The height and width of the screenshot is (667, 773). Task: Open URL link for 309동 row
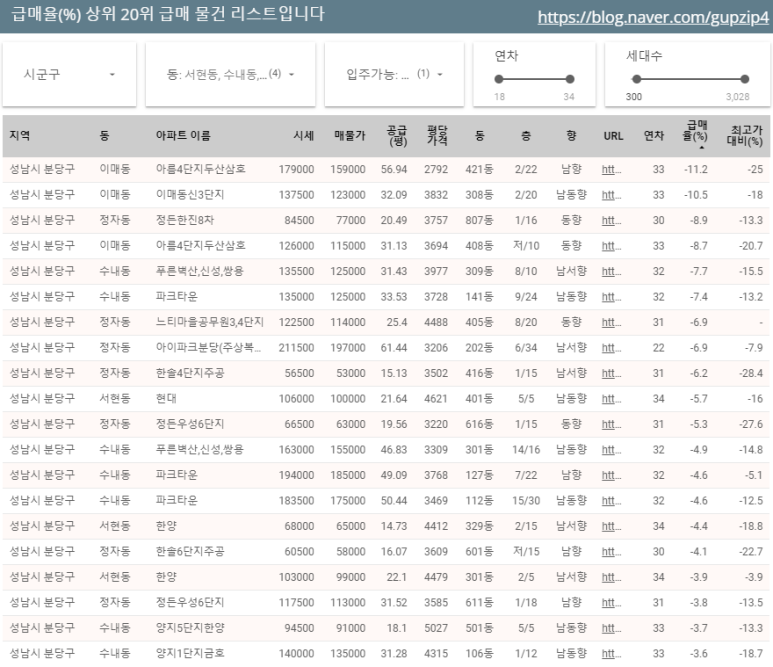(611, 272)
